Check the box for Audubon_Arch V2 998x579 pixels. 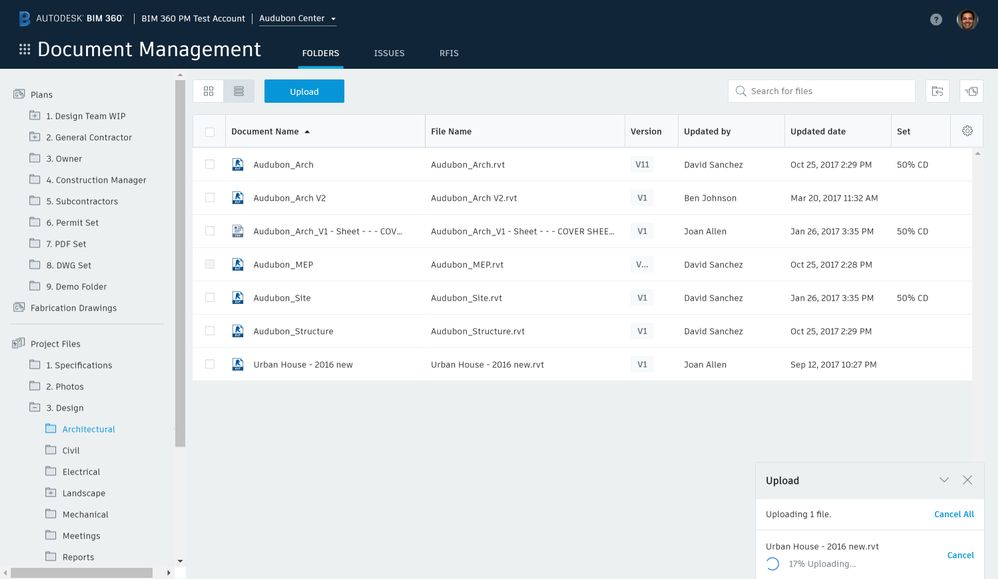(x=209, y=197)
